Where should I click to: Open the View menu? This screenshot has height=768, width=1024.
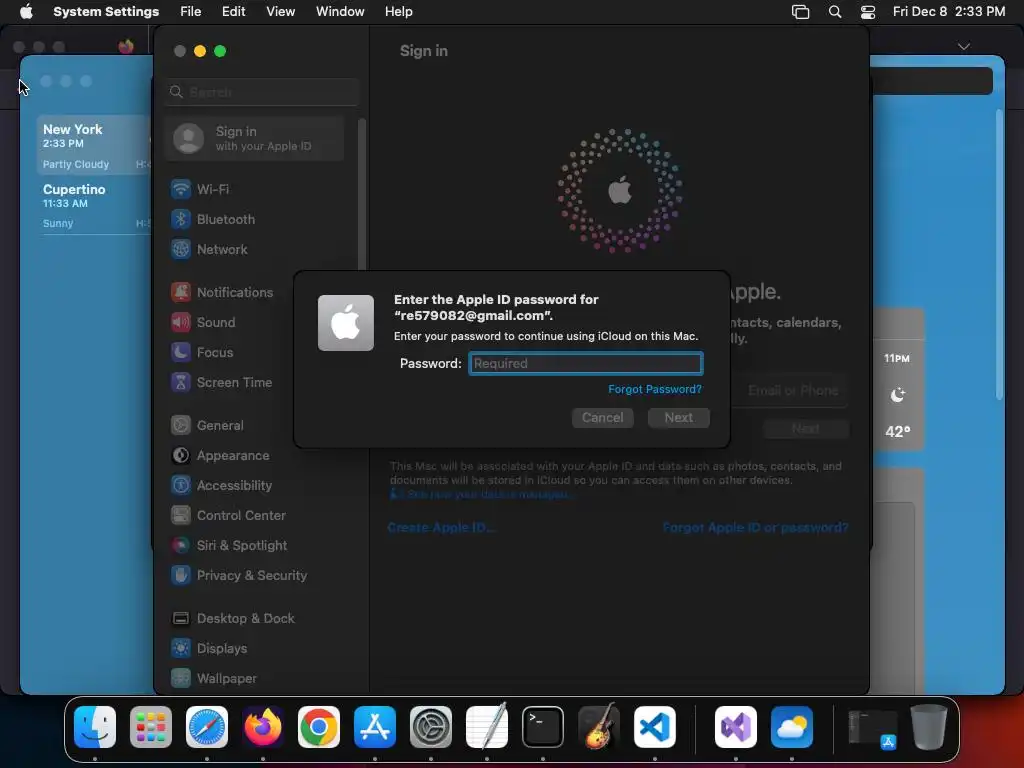pos(280,12)
